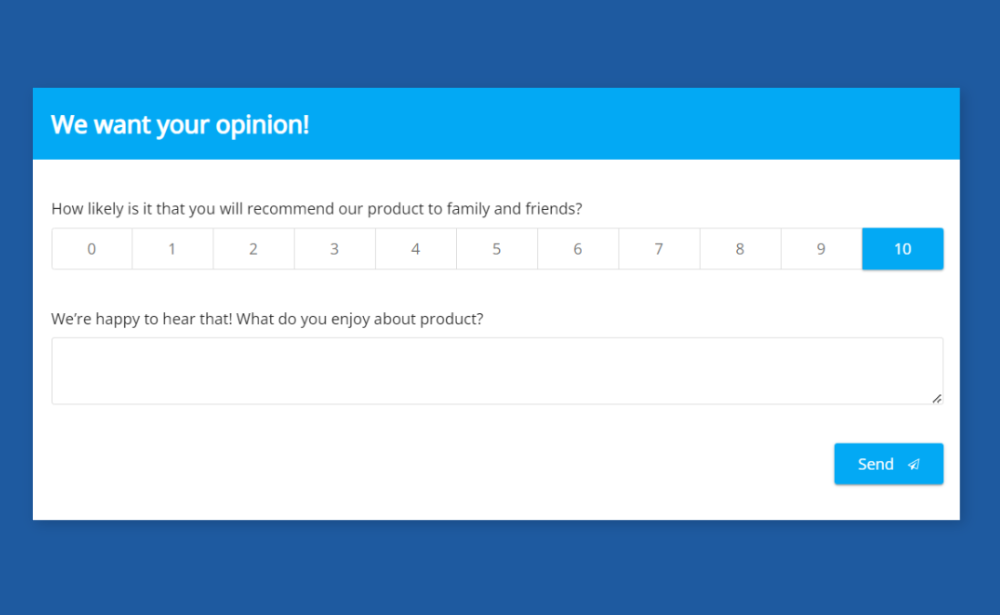1000x615 pixels.
Task: Click the highlighted rating 10
Action: tap(902, 248)
